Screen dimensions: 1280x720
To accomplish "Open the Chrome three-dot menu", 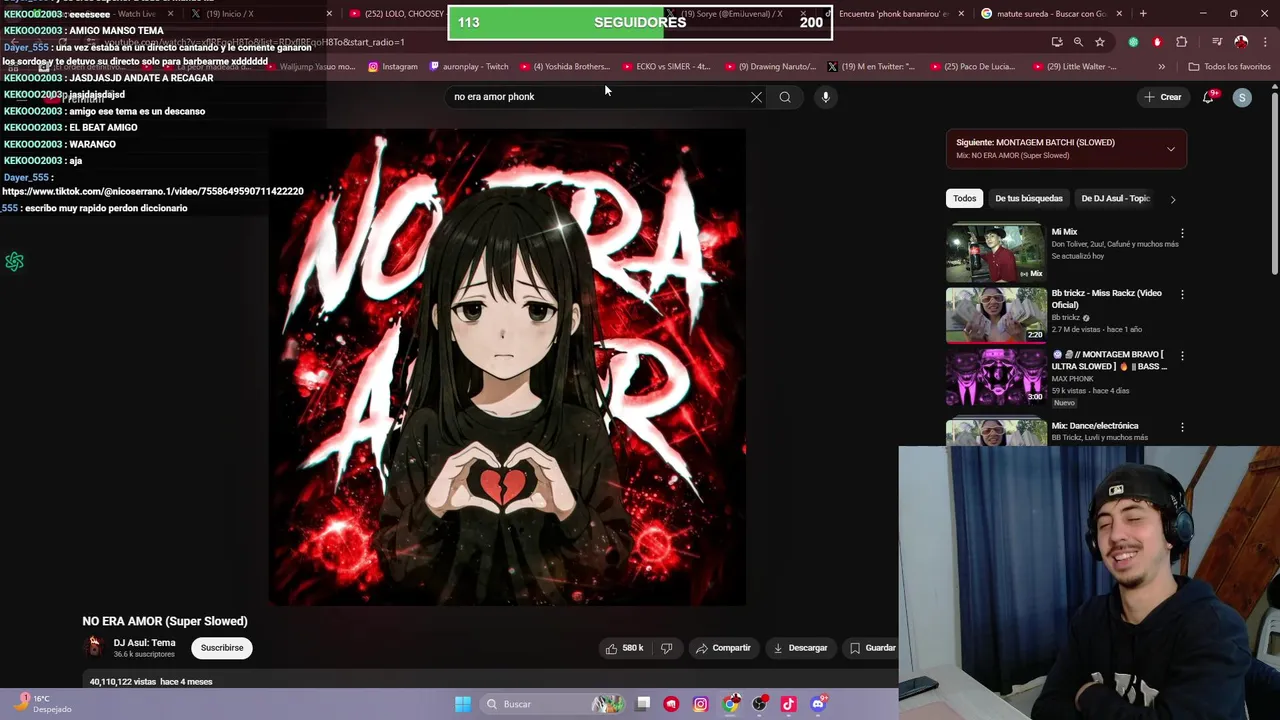I will coord(1263,42).
